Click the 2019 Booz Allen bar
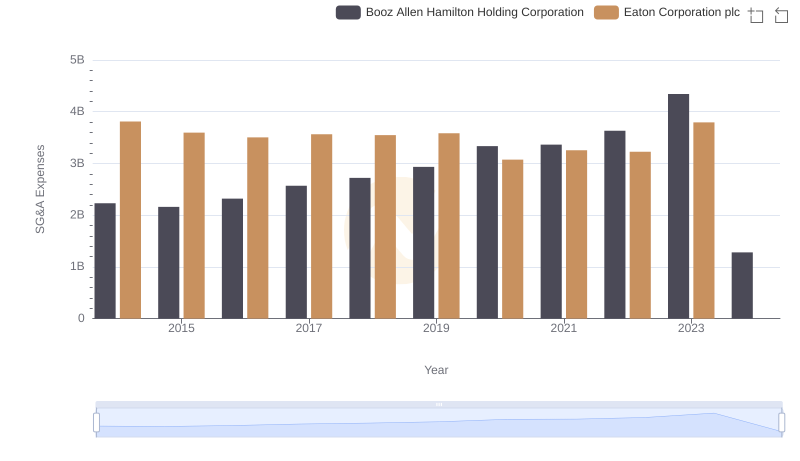Screen dimensions: 800x461 (423, 243)
